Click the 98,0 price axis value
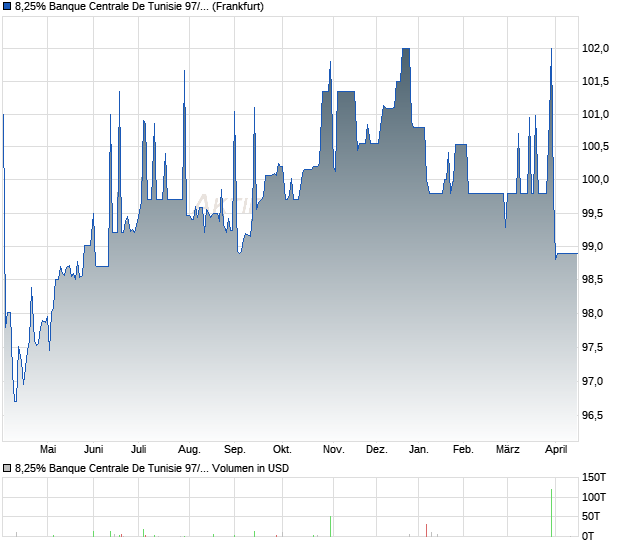 [593, 314]
